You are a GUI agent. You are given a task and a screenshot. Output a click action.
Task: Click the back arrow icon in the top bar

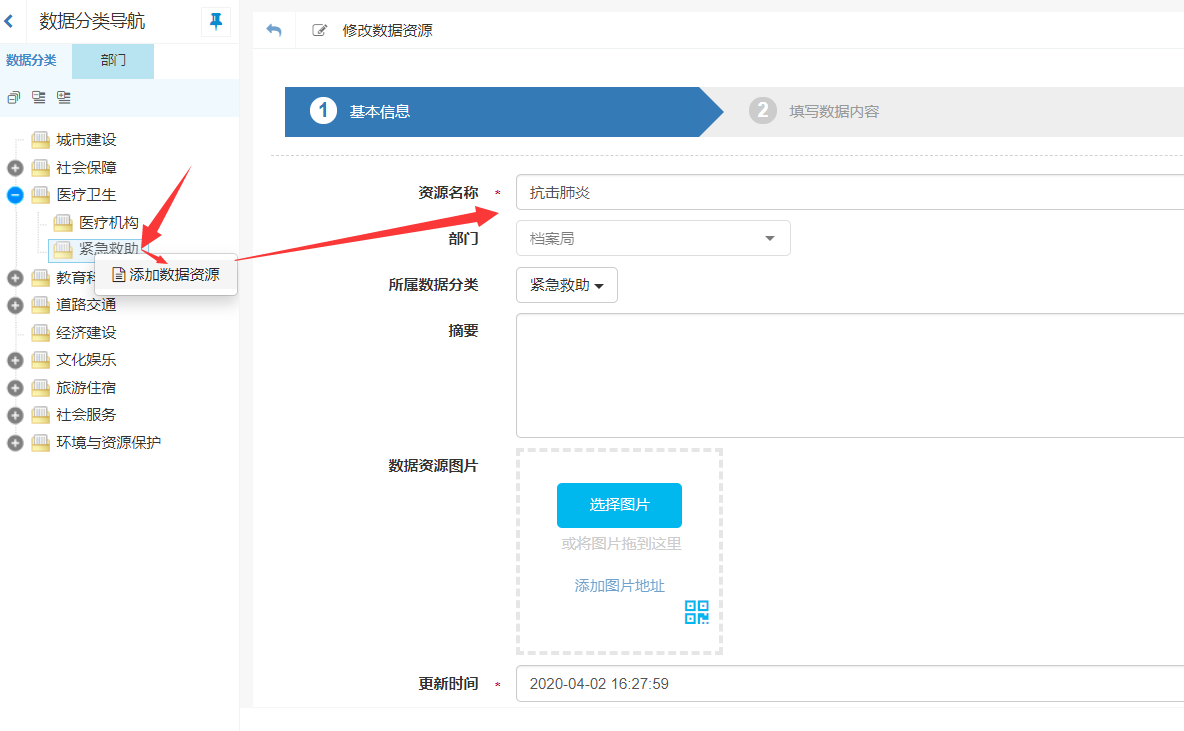tap(274, 30)
